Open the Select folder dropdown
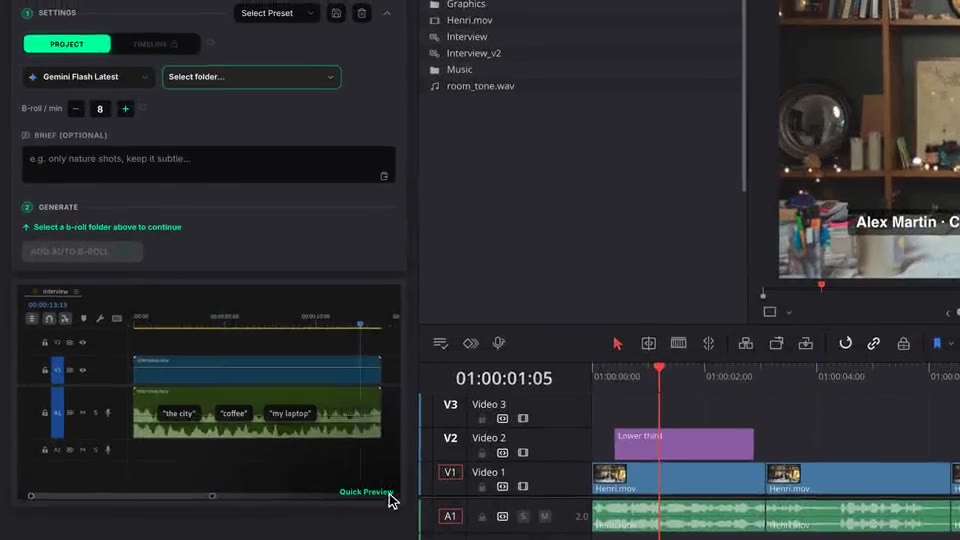 [x=251, y=77]
